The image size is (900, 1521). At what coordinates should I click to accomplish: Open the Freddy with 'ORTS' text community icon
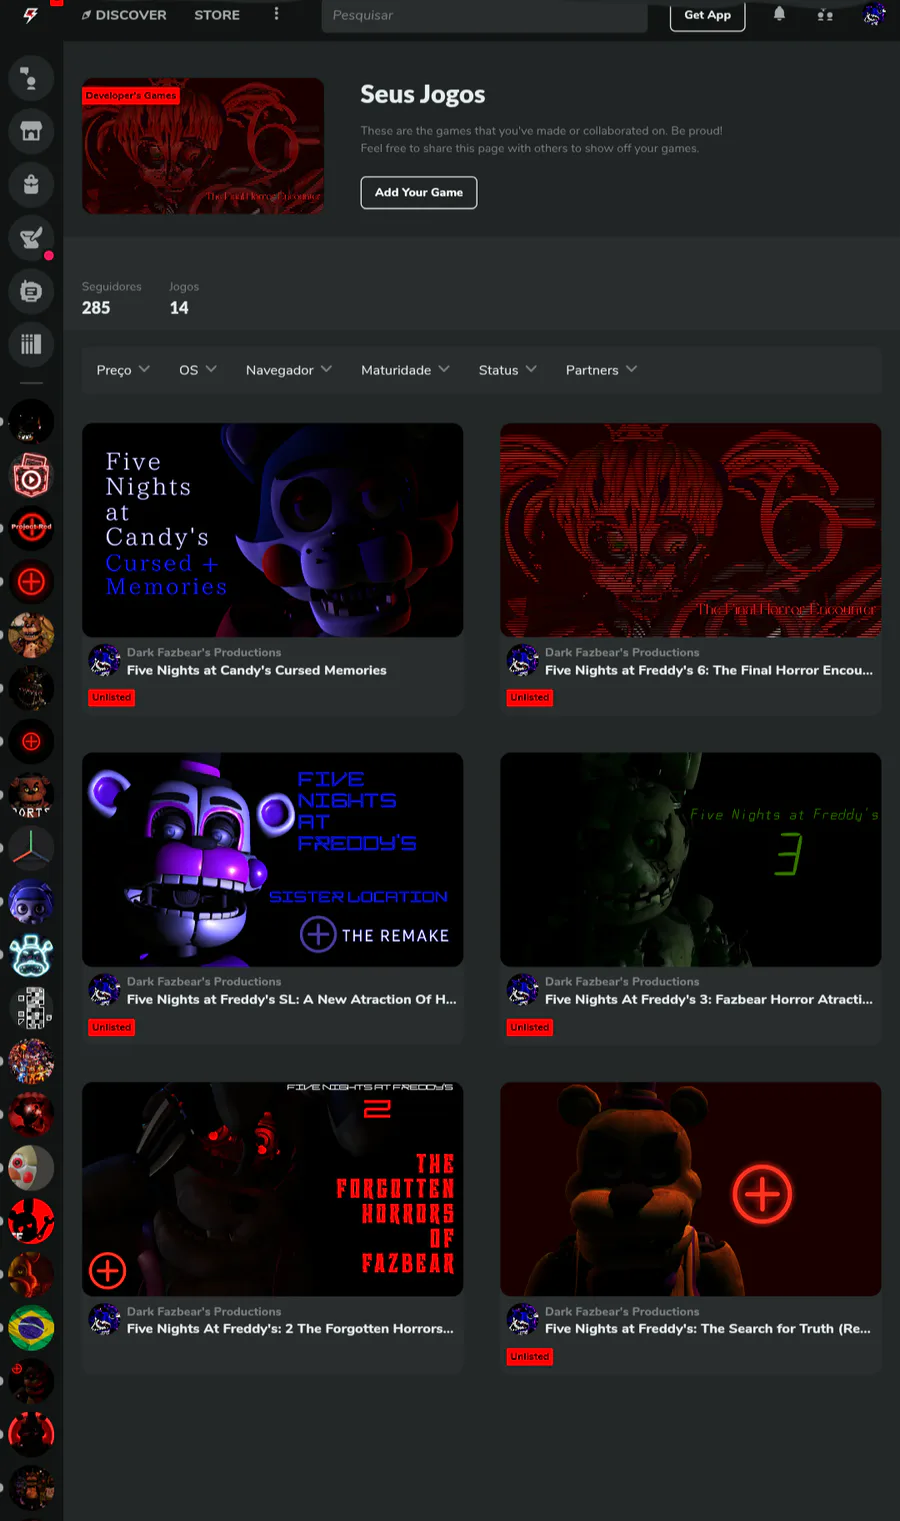(31, 795)
